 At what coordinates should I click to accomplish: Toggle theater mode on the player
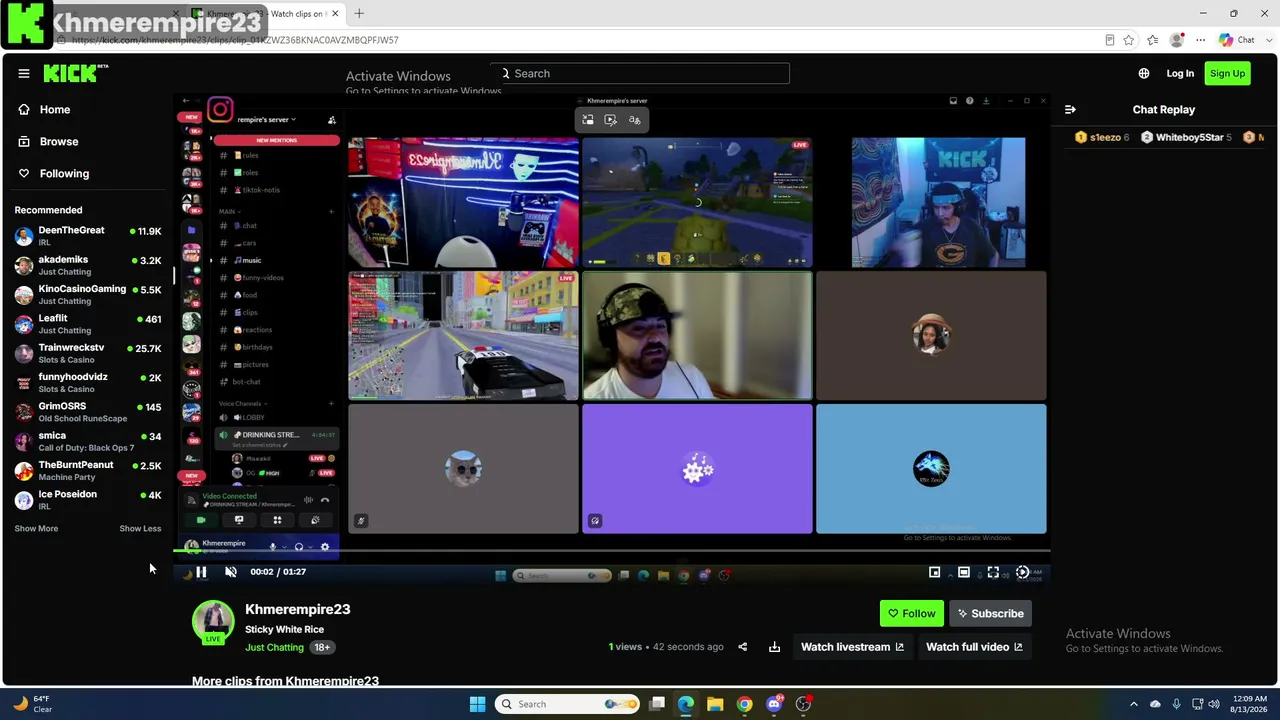pos(963,572)
